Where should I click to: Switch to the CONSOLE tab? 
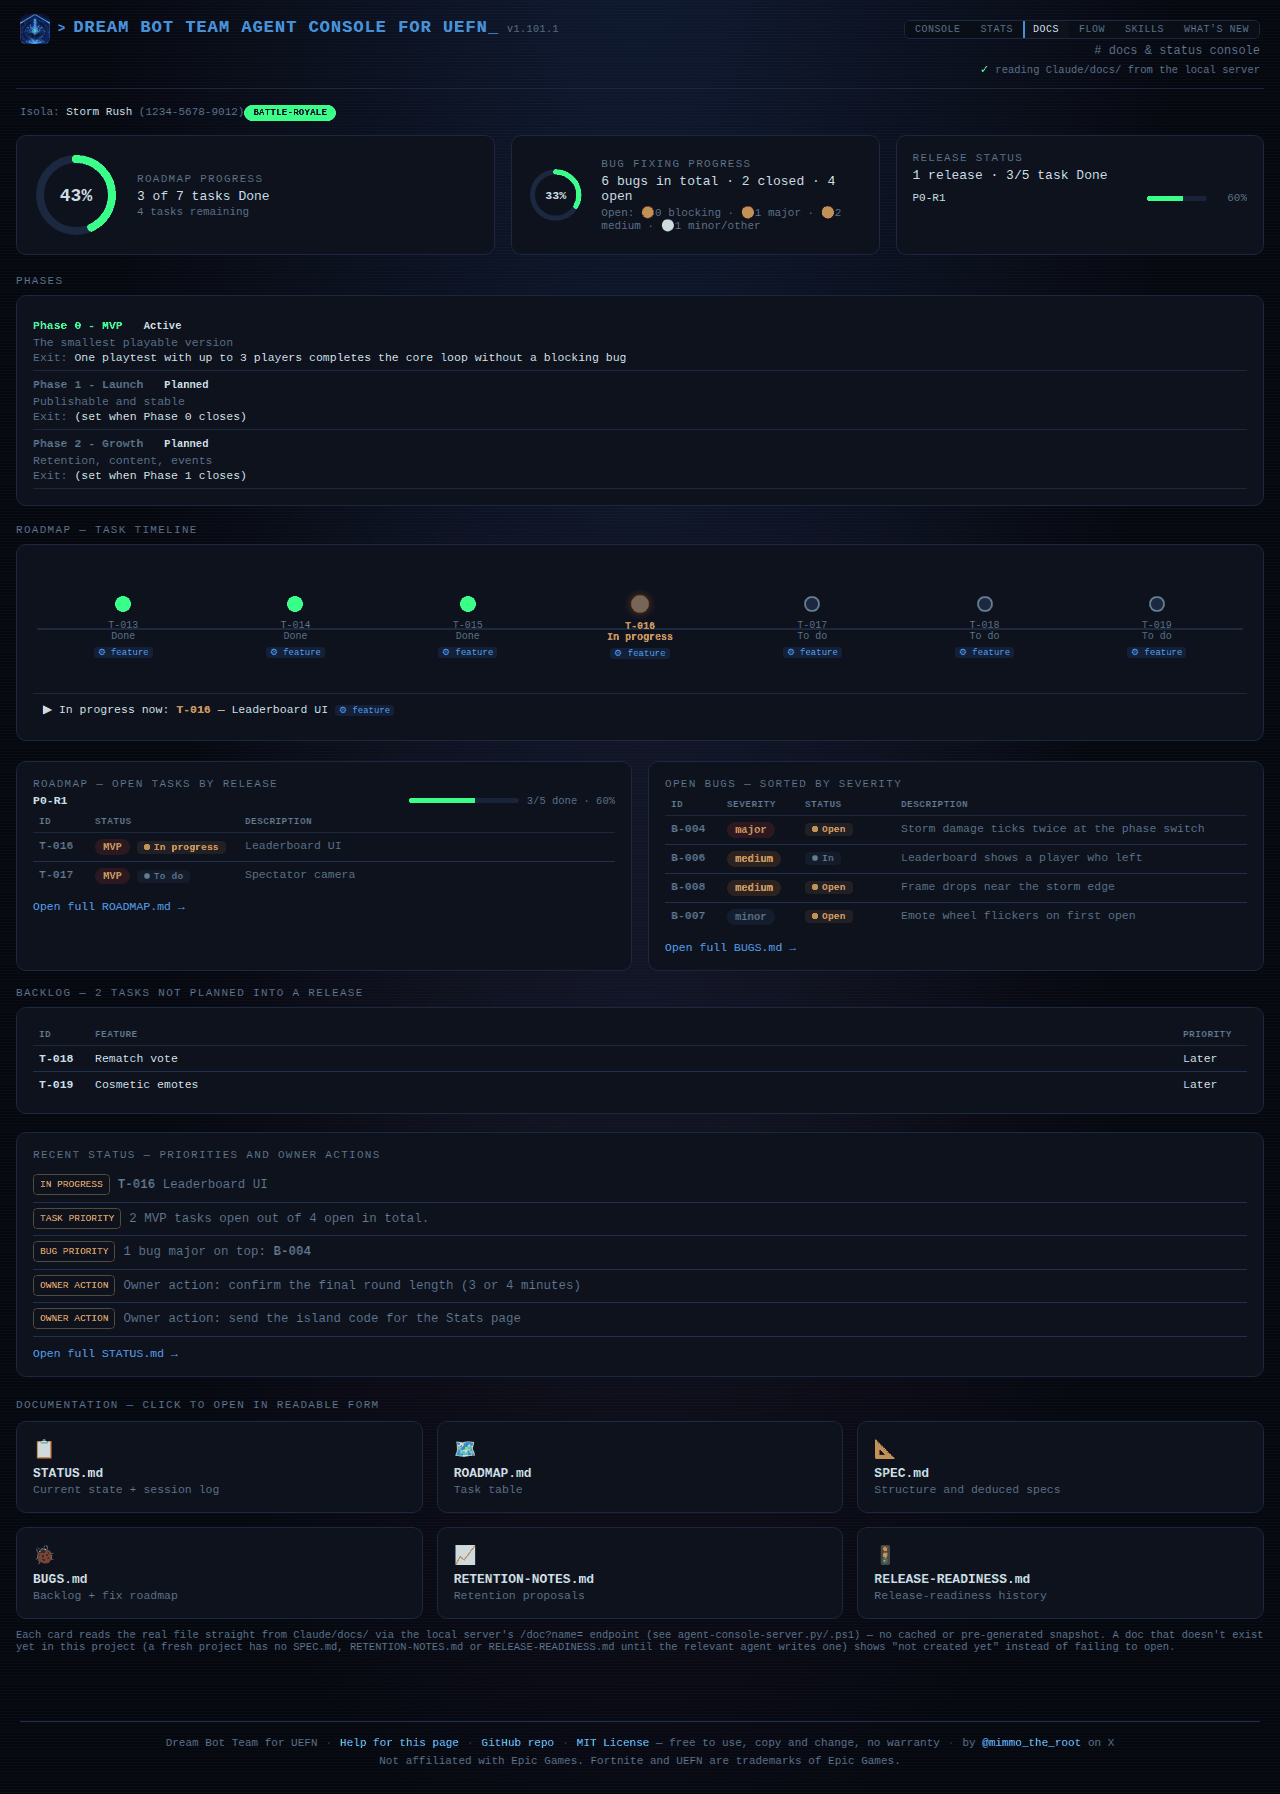pyautogui.click(x=937, y=29)
